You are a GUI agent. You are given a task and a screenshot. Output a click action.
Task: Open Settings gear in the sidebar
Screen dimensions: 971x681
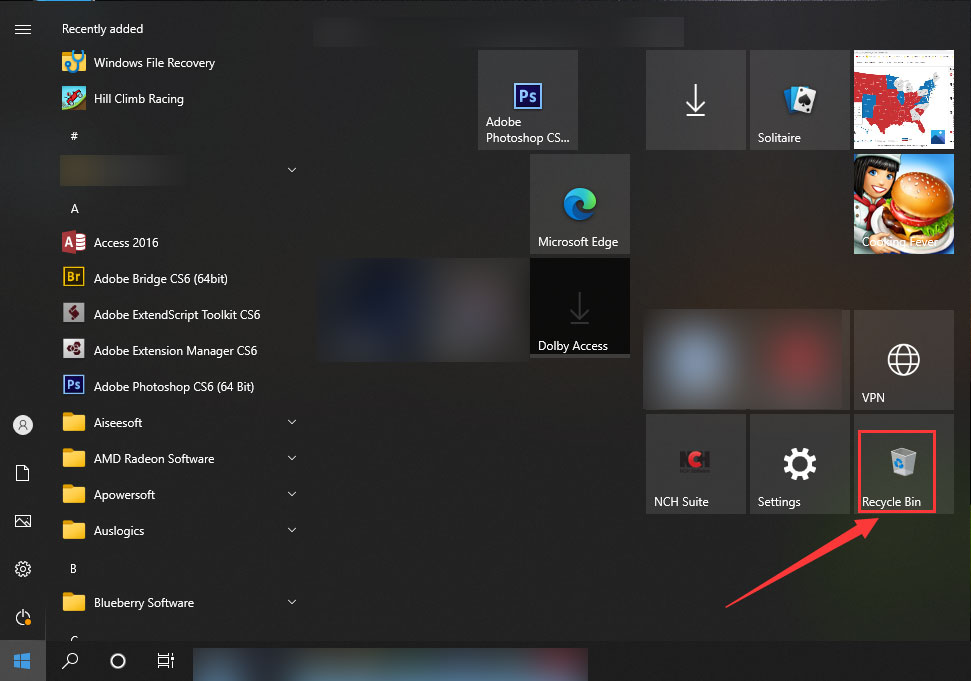[x=23, y=569]
